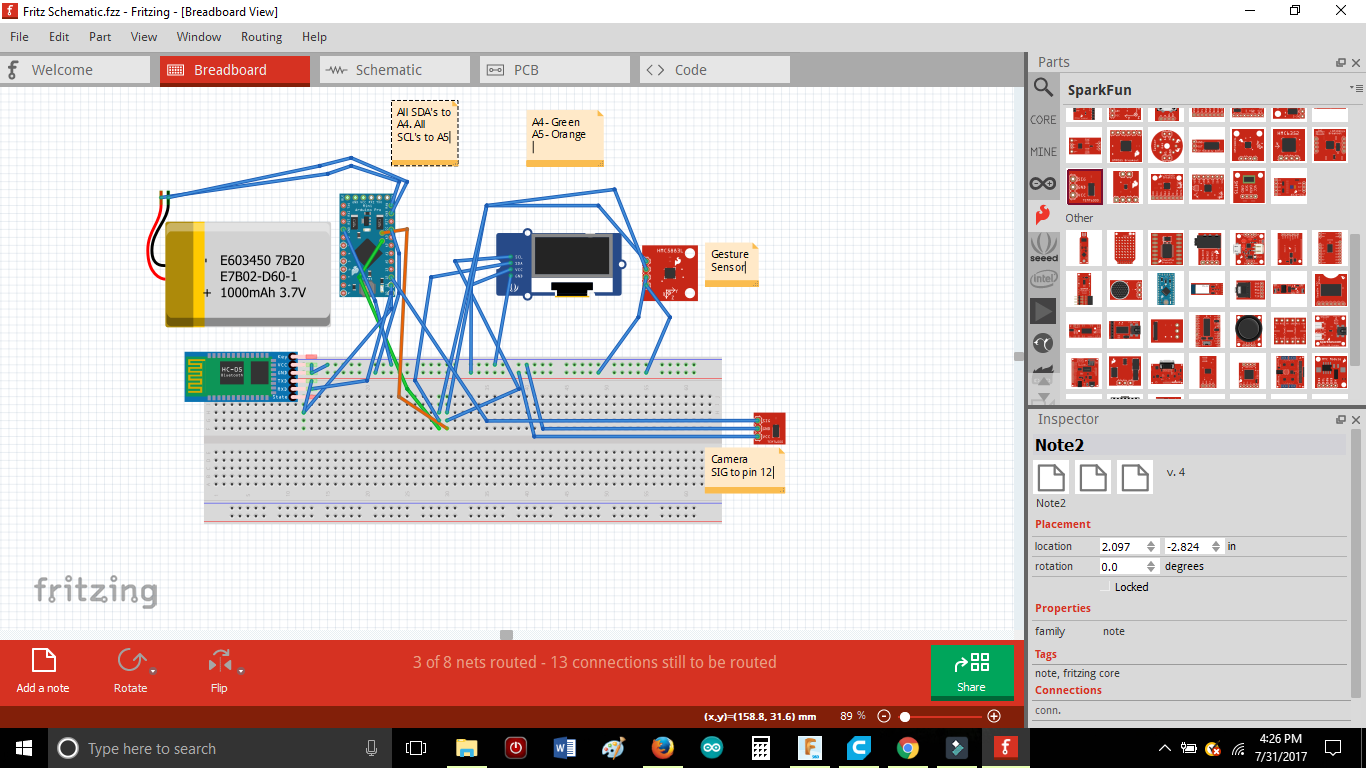Expand the SparkFun bin options dropdown

tap(1357, 89)
